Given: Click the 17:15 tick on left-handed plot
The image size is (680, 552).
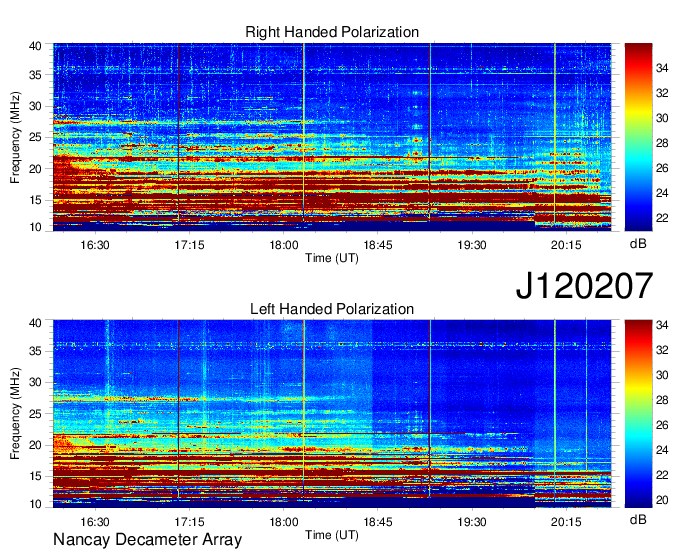Looking at the screenshot, I should point(189,522).
